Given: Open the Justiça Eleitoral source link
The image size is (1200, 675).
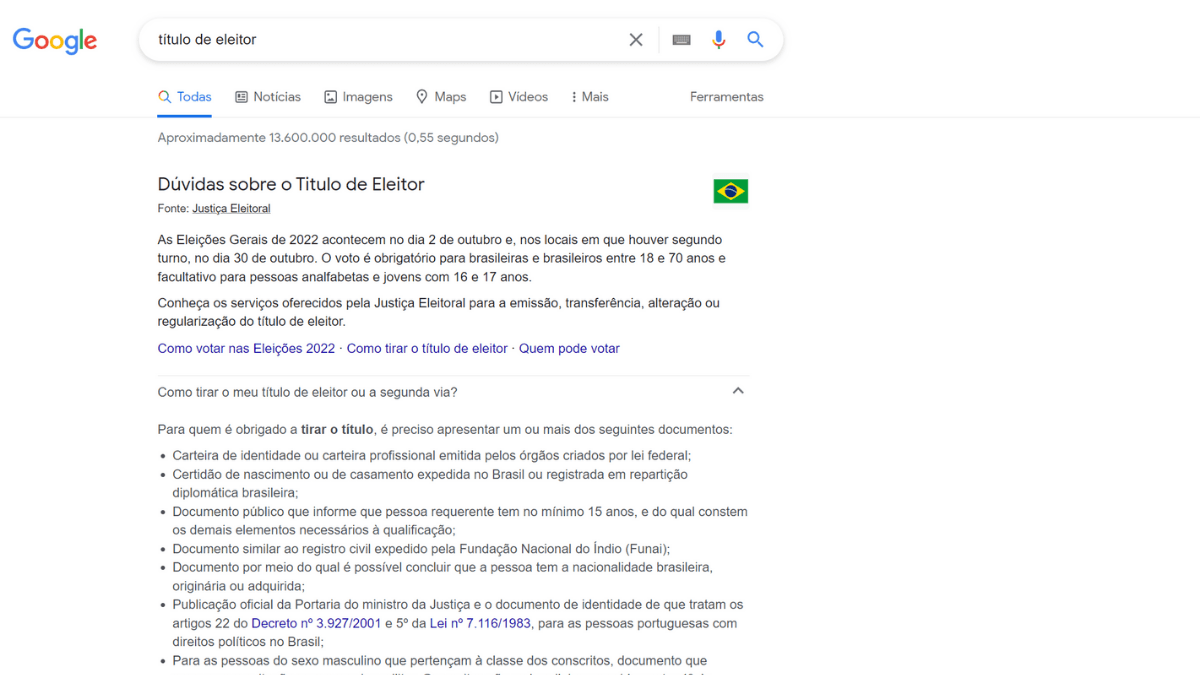Looking at the screenshot, I should click(x=231, y=209).
